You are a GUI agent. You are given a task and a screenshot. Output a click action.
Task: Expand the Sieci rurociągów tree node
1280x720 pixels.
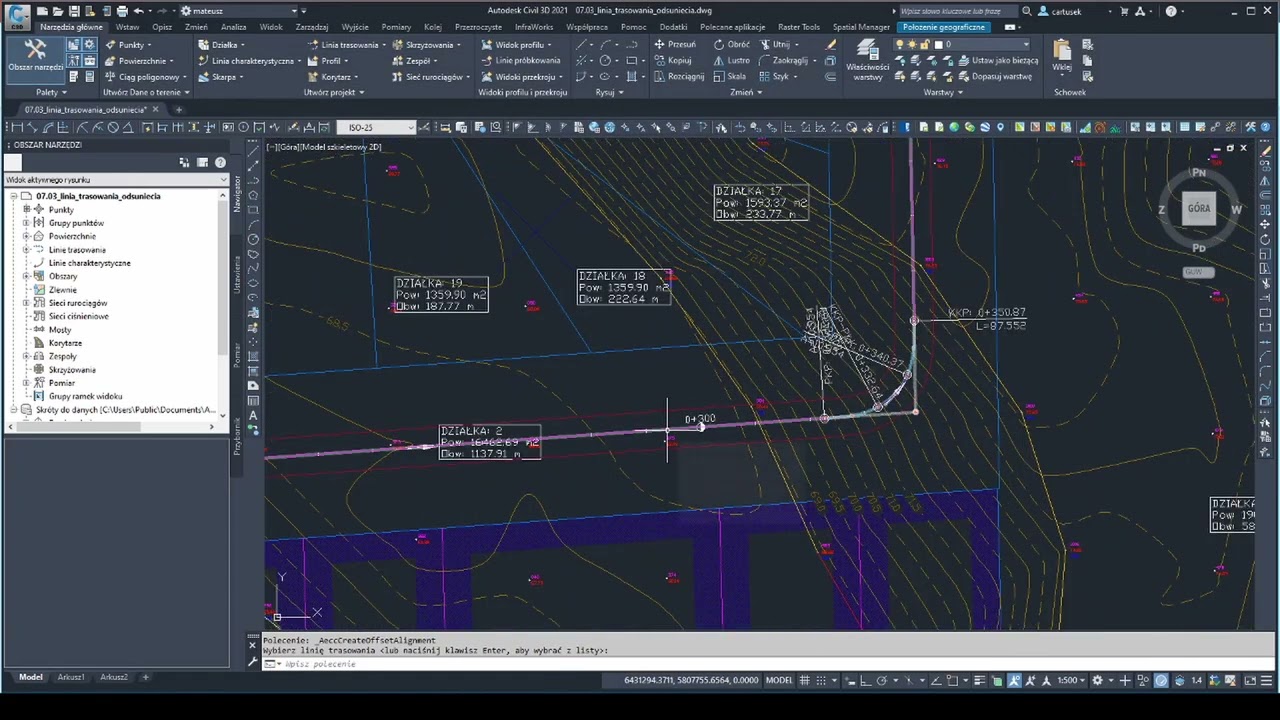coord(27,303)
